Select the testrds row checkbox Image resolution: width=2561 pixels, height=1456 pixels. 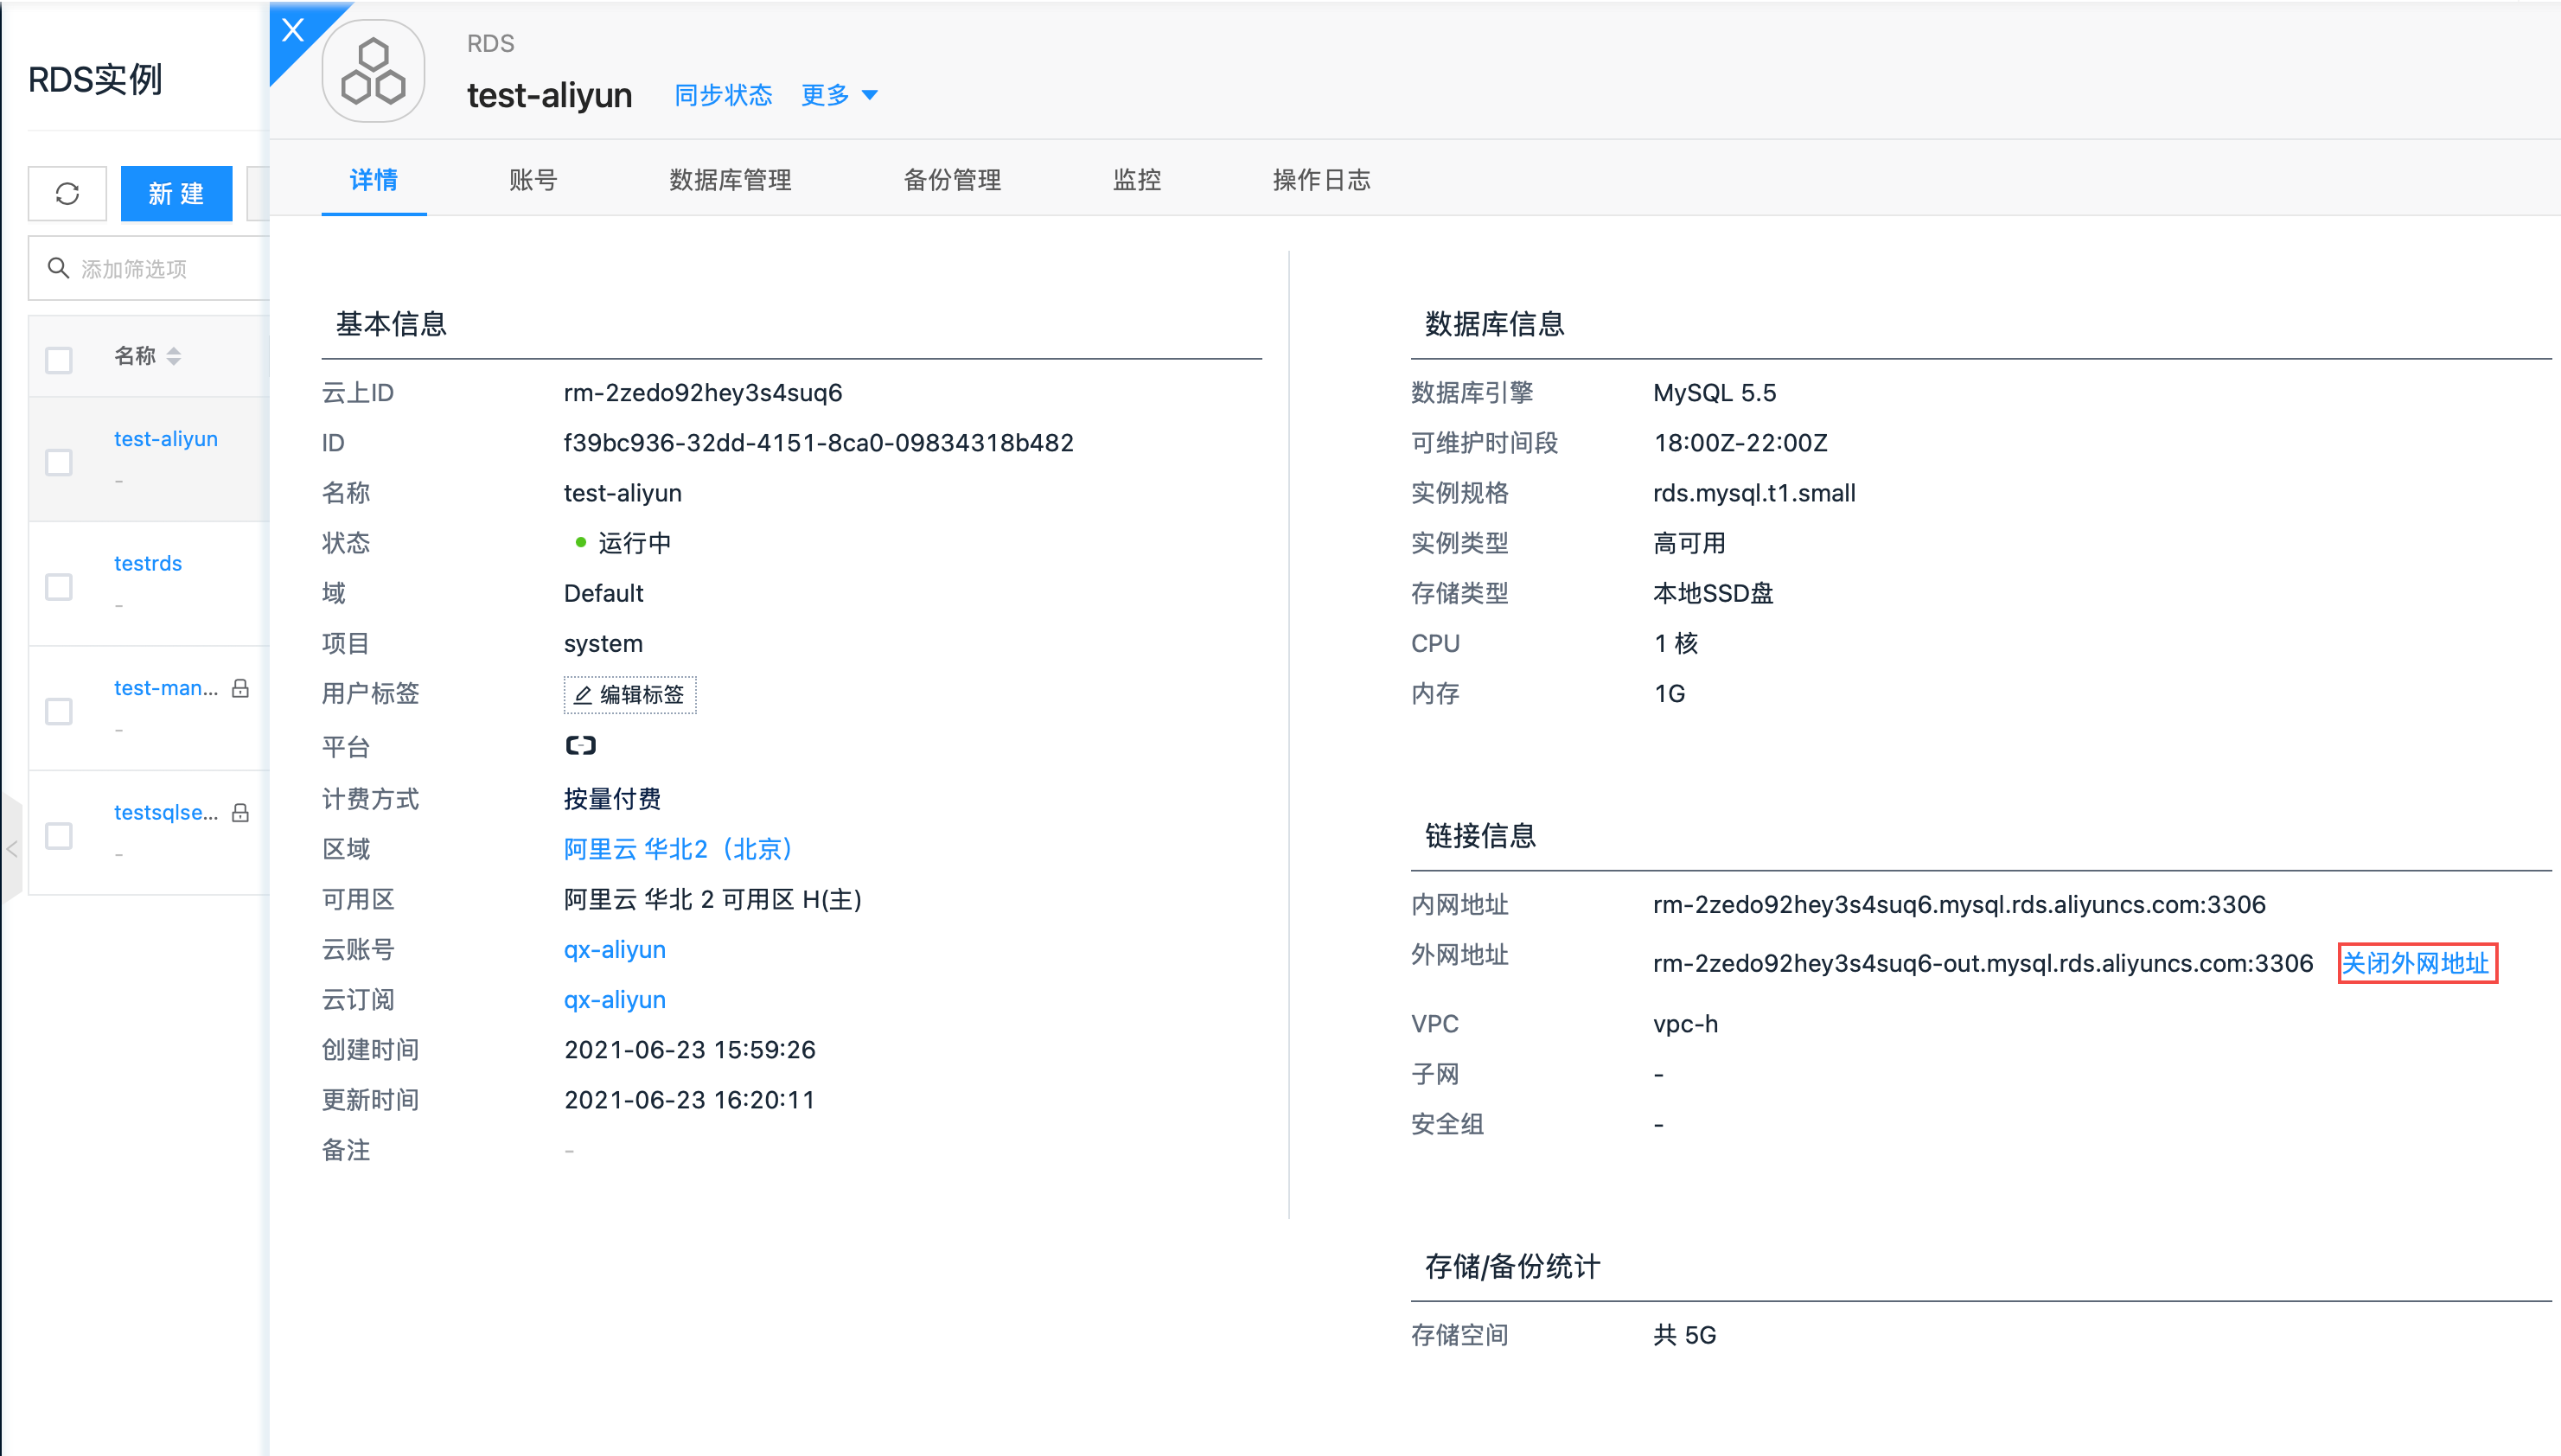[59, 586]
